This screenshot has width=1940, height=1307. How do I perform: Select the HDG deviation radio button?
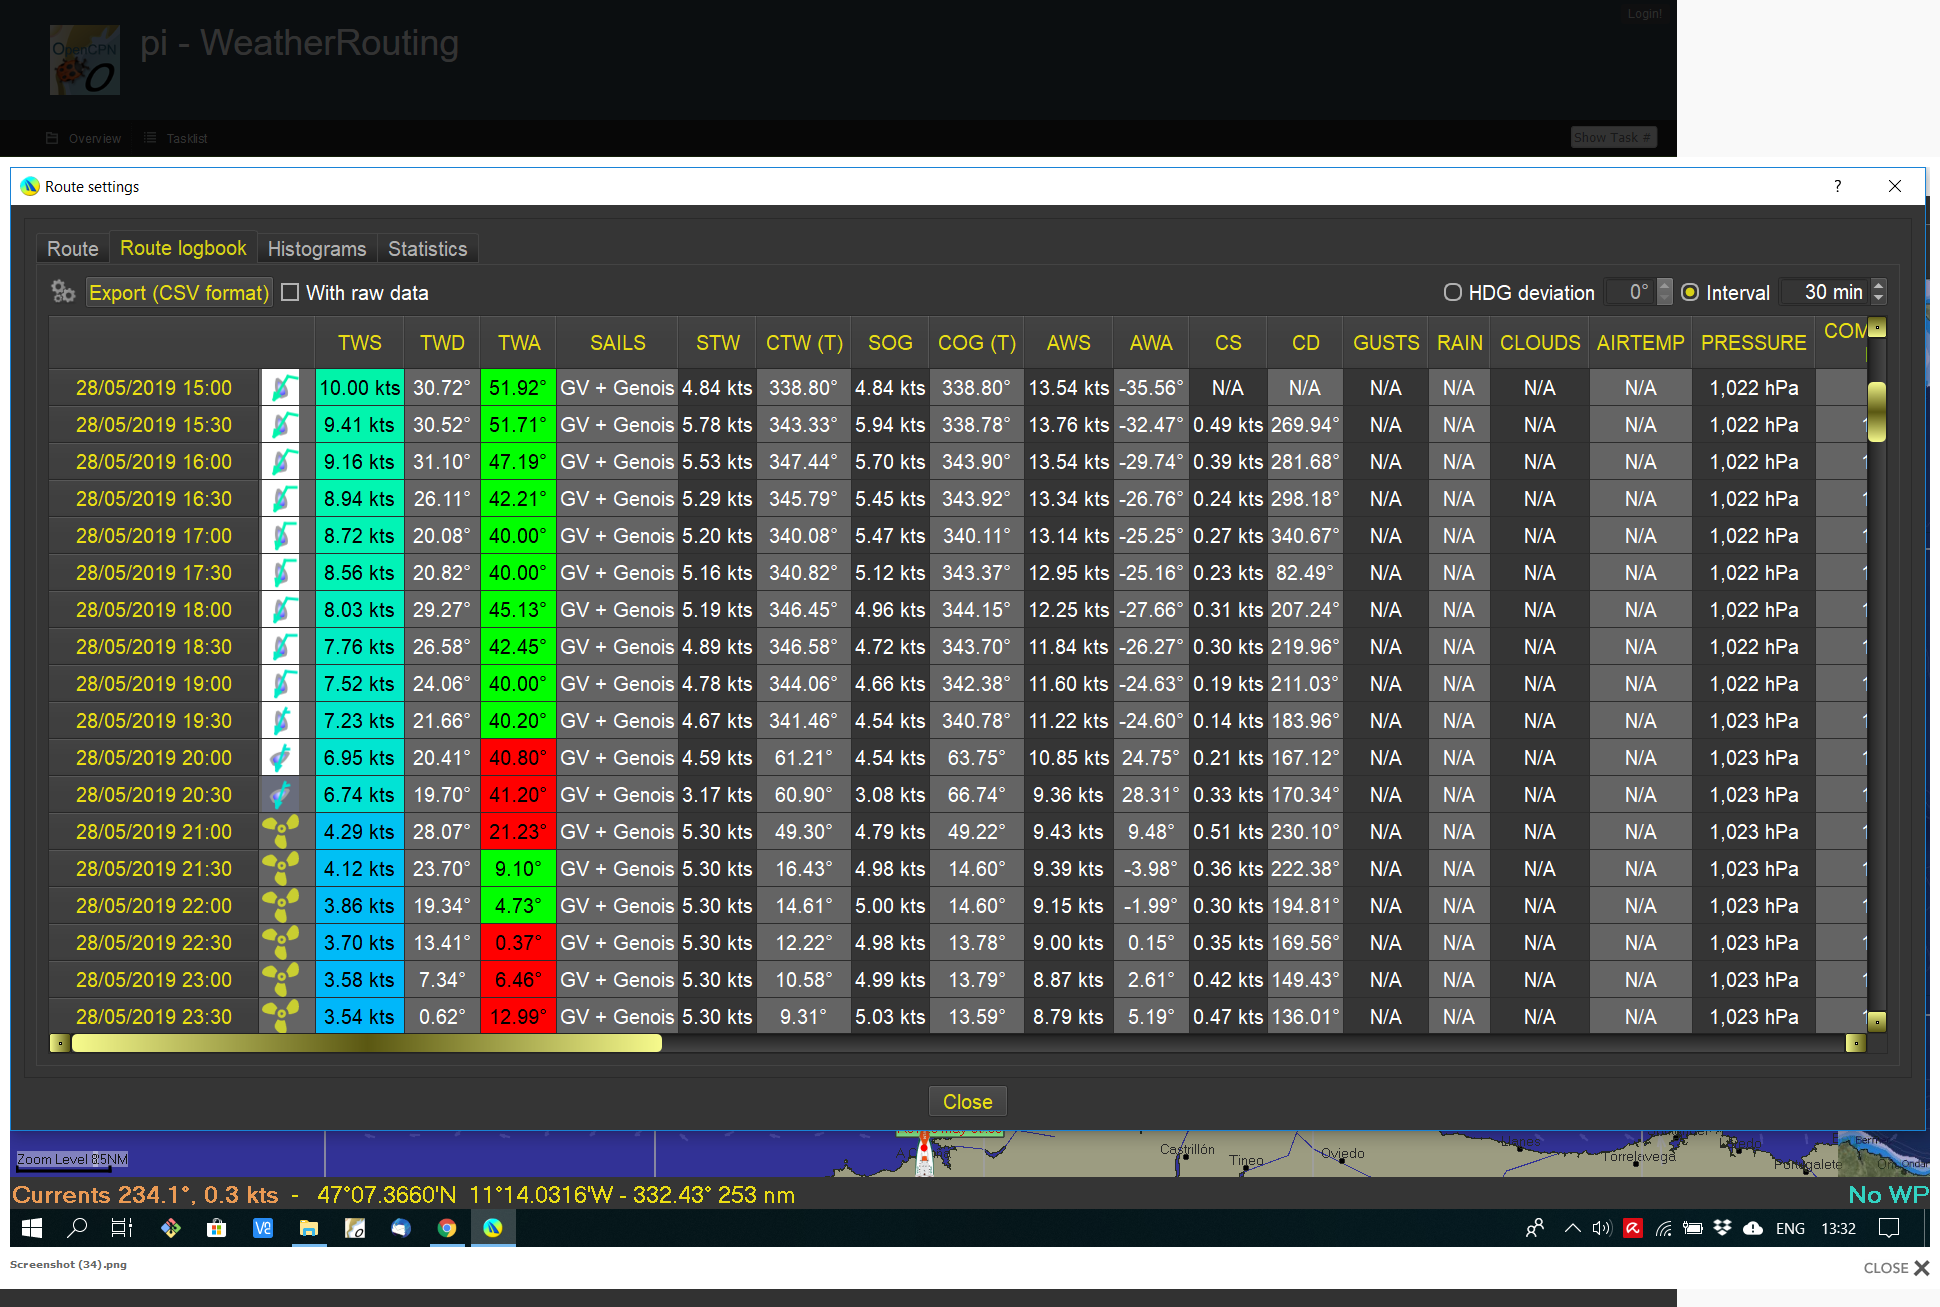[x=1452, y=292]
